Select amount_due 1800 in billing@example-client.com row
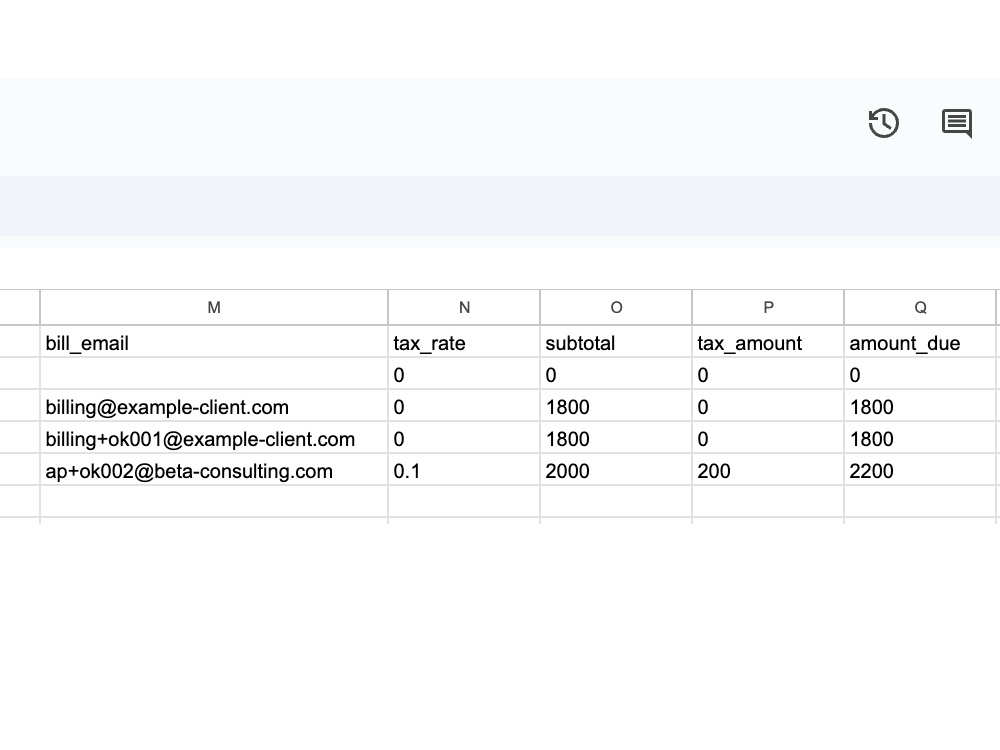Viewport: 1000px width, 750px height. (920, 406)
